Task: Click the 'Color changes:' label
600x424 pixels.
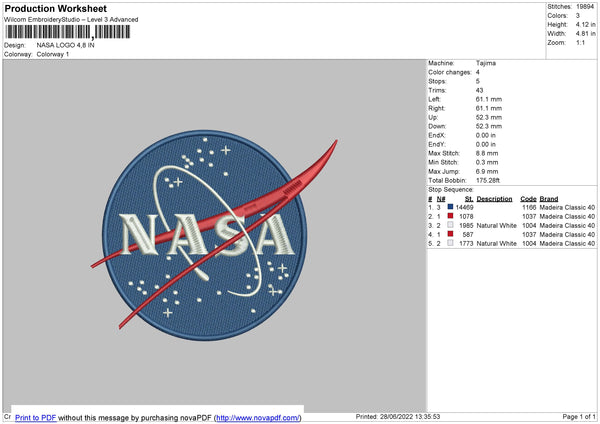Action: click(450, 72)
